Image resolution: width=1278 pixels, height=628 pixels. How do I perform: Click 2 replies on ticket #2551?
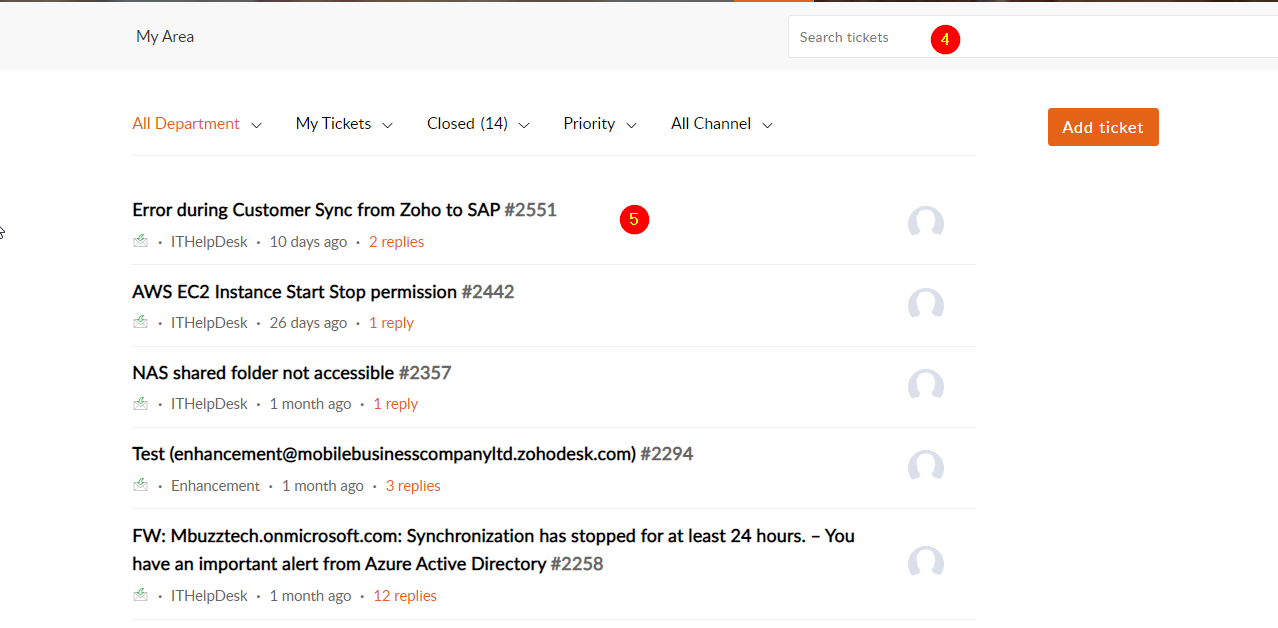(396, 242)
